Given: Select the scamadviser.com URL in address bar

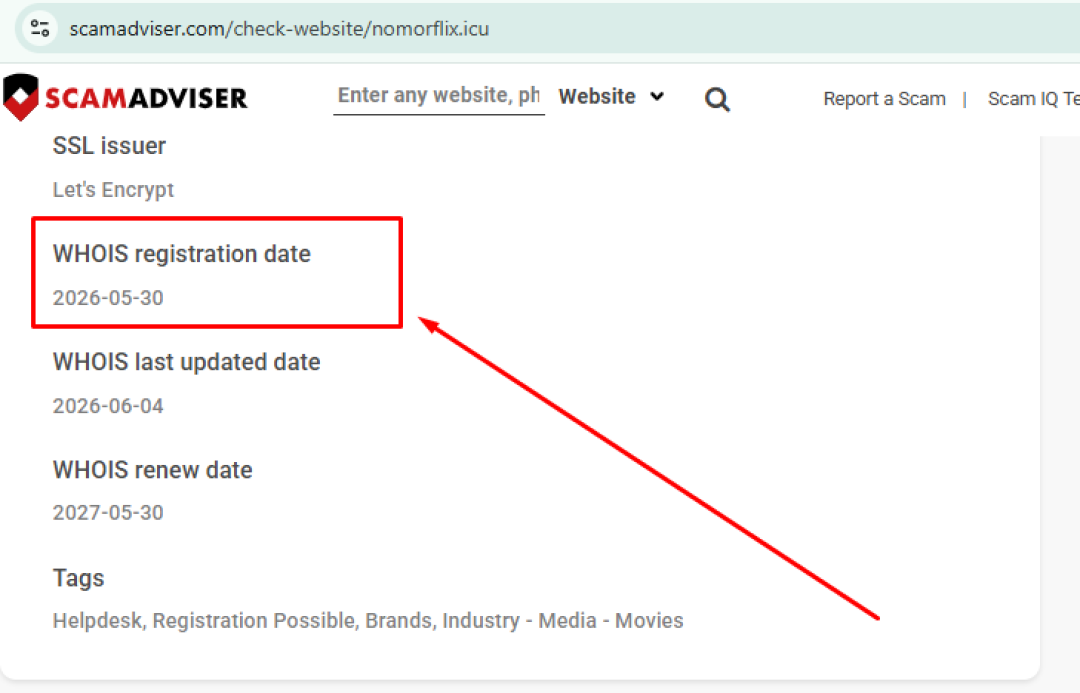Looking at the screenshot, I should coord(279,29).
